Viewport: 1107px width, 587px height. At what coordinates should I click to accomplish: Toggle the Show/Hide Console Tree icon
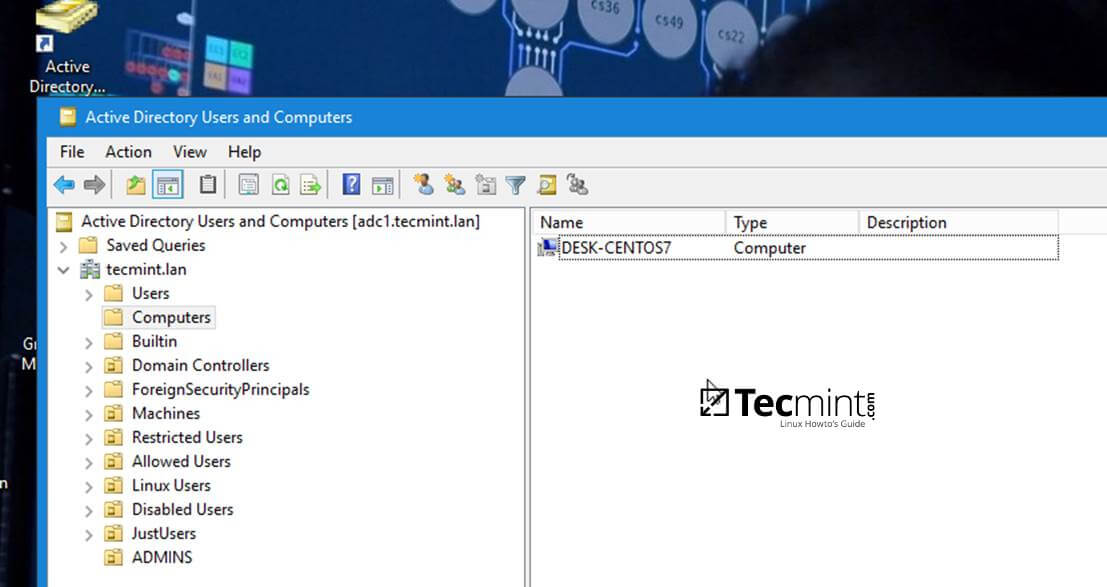[x=167, y=184]
